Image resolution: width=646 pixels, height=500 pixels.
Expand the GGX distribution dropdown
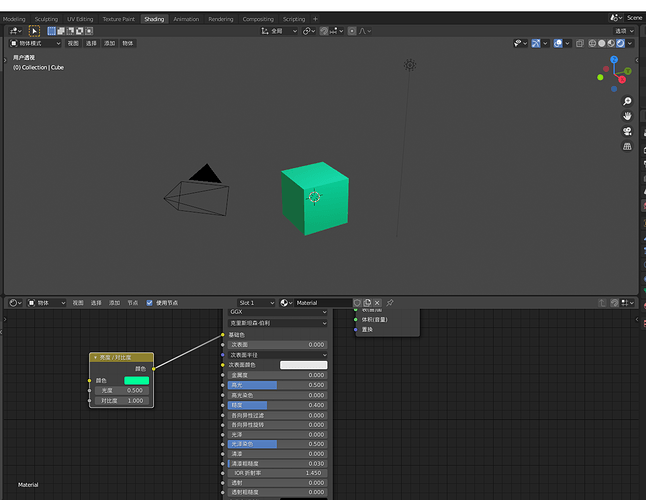point(278,312)
